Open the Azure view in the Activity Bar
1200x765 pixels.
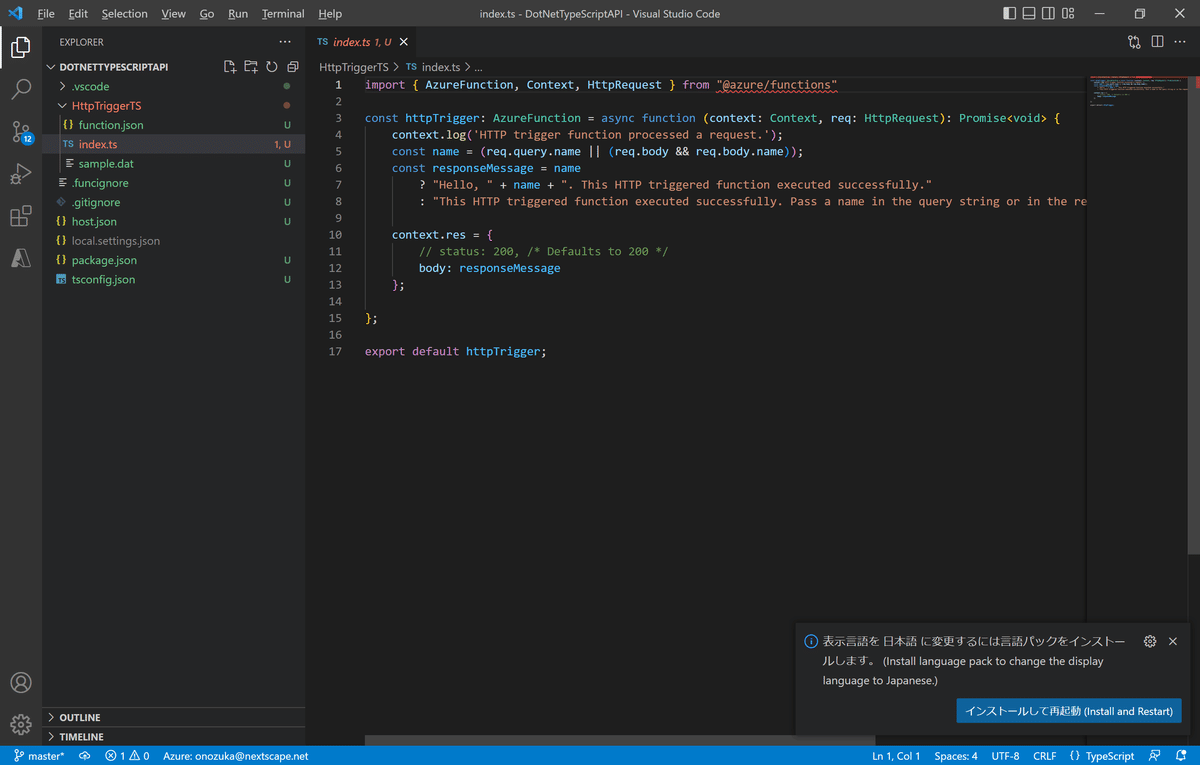pyautogui.click(x=21, y=257)
